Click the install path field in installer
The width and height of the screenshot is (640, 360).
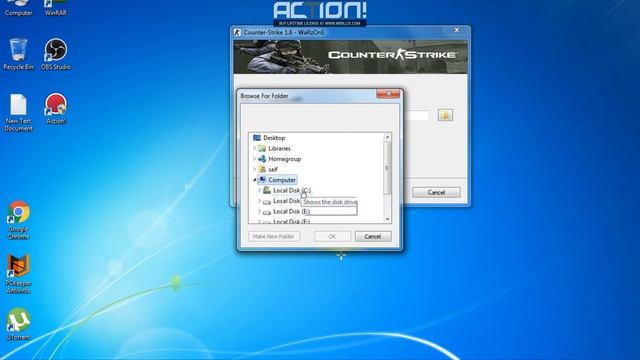[x=416, y=115]
